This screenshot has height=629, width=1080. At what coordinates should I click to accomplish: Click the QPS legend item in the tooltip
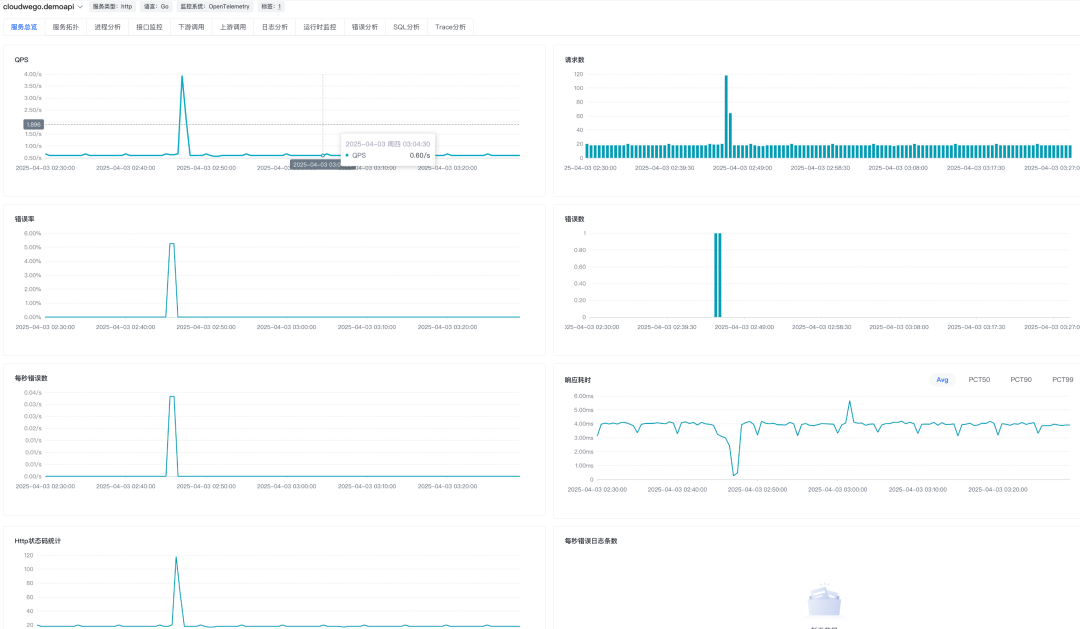click(x=360, y=154)
